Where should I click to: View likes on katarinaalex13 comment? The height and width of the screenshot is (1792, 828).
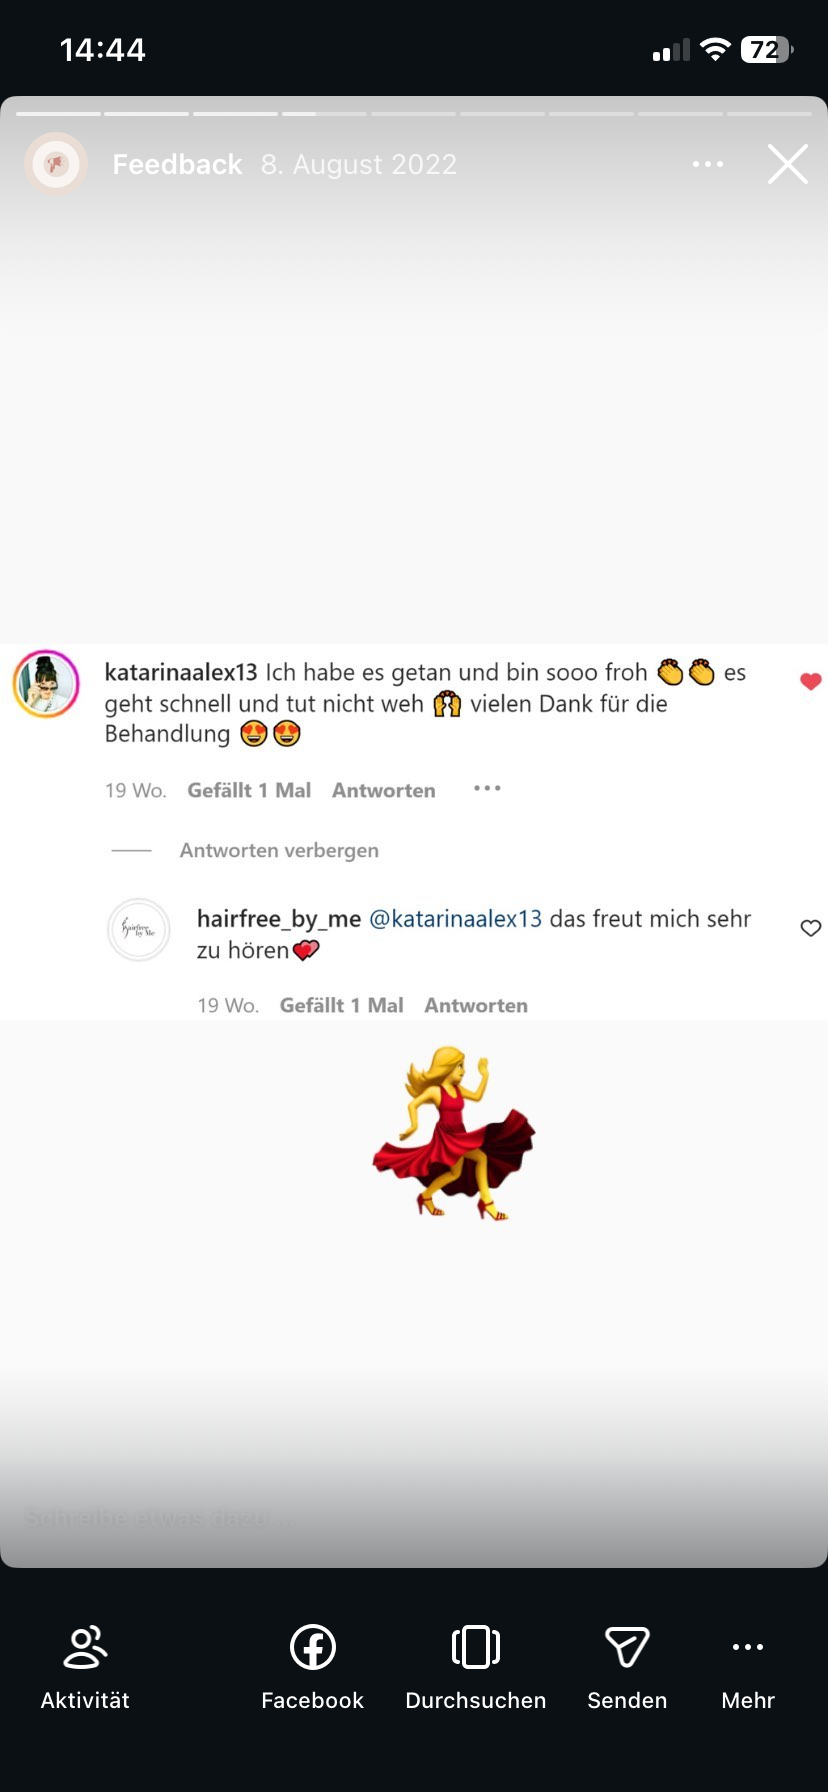(249, 790)
